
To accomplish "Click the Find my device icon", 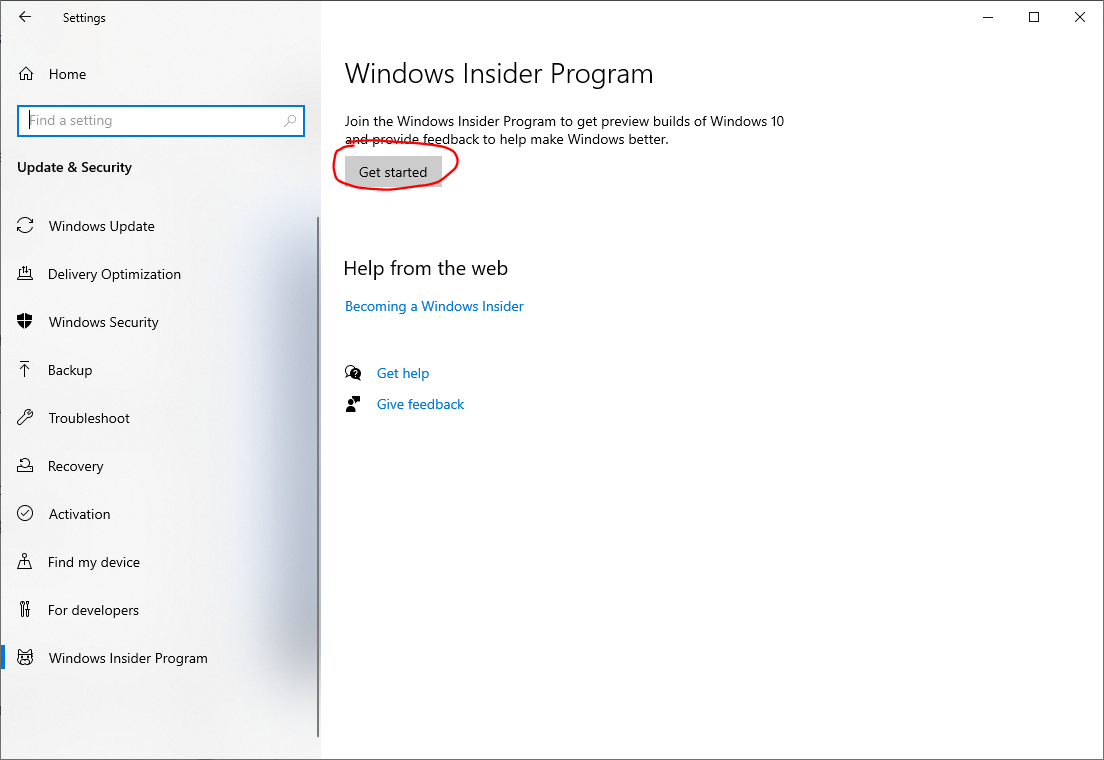I will click(25, 561).
